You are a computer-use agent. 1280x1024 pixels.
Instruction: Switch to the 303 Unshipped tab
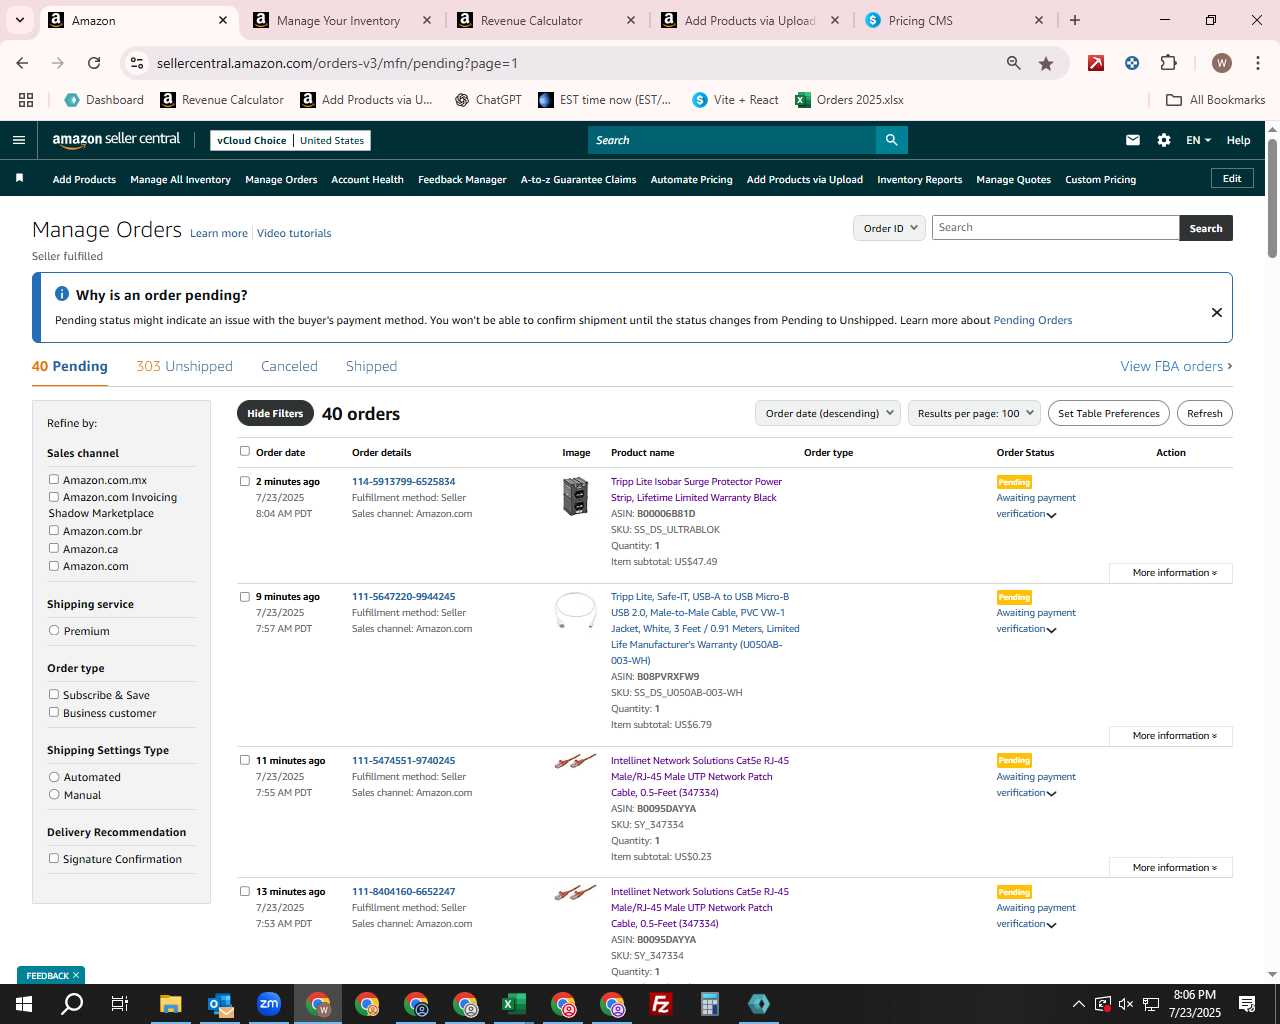coord(184,366)
